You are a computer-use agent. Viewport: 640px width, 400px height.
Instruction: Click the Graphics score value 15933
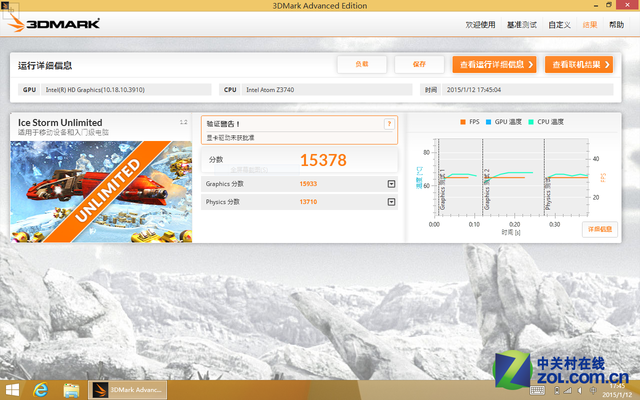pos(308,184)
